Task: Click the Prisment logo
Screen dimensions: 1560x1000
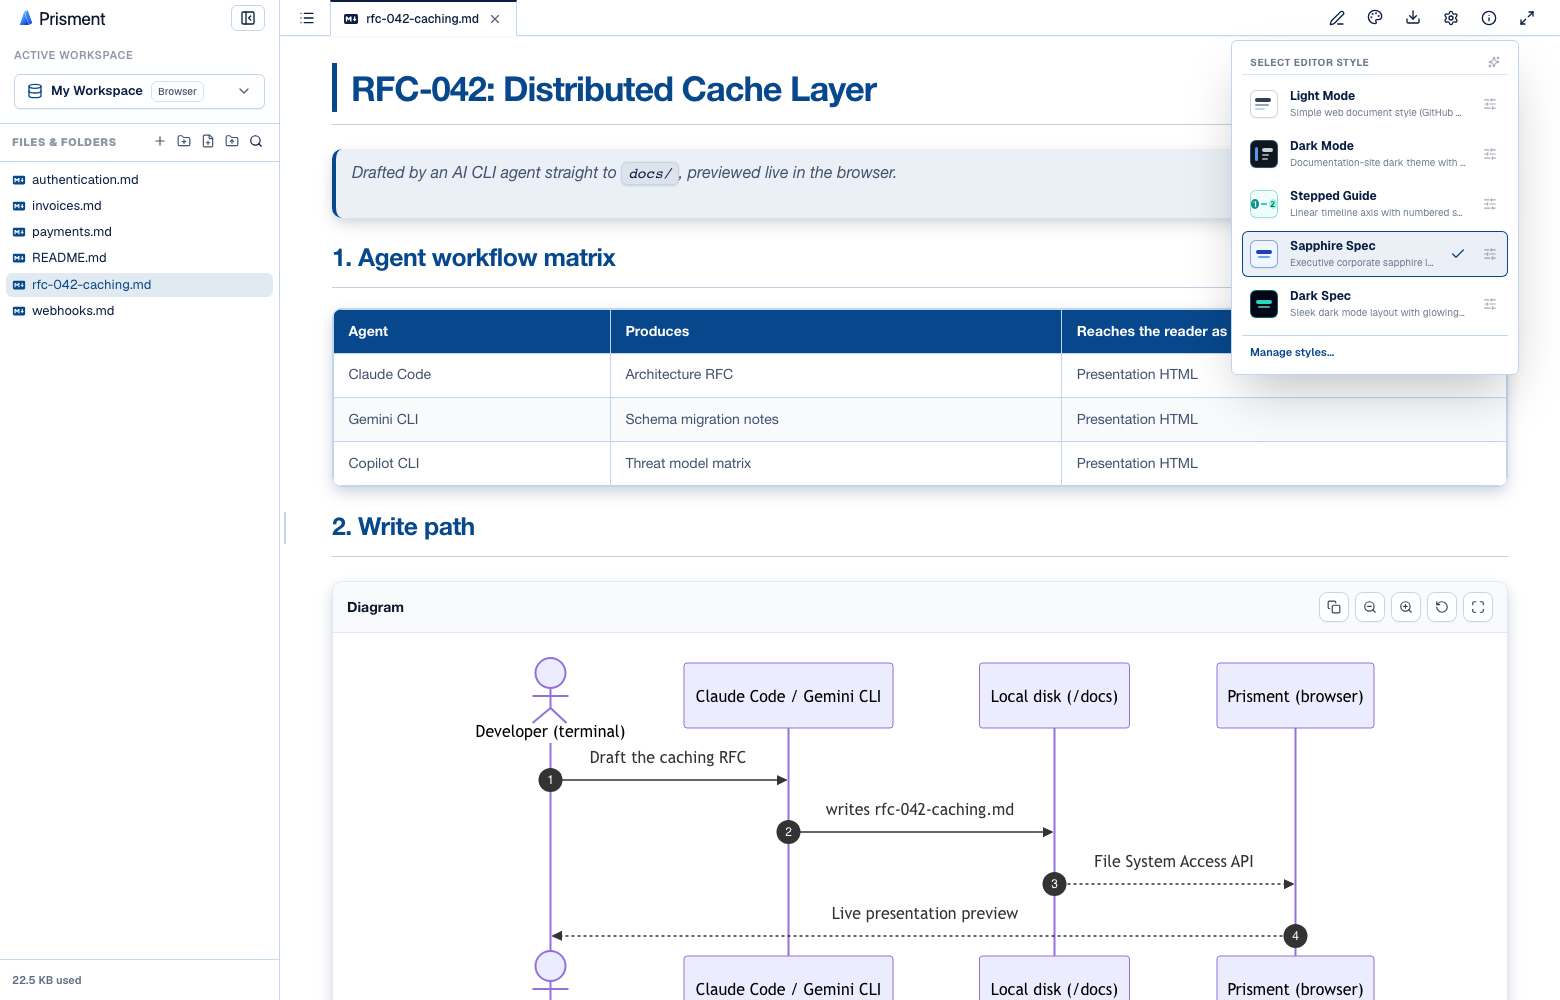Action: tap(62, 19)
